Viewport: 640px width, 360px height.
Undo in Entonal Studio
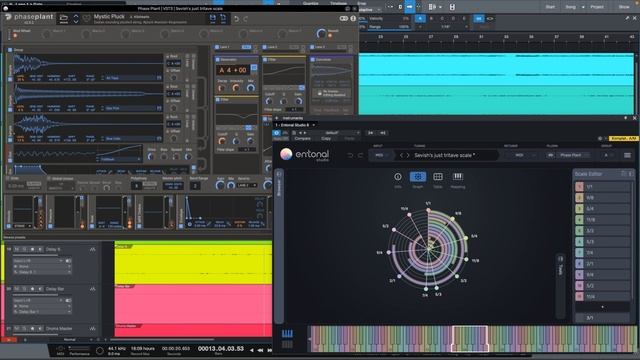click(350, 155)
